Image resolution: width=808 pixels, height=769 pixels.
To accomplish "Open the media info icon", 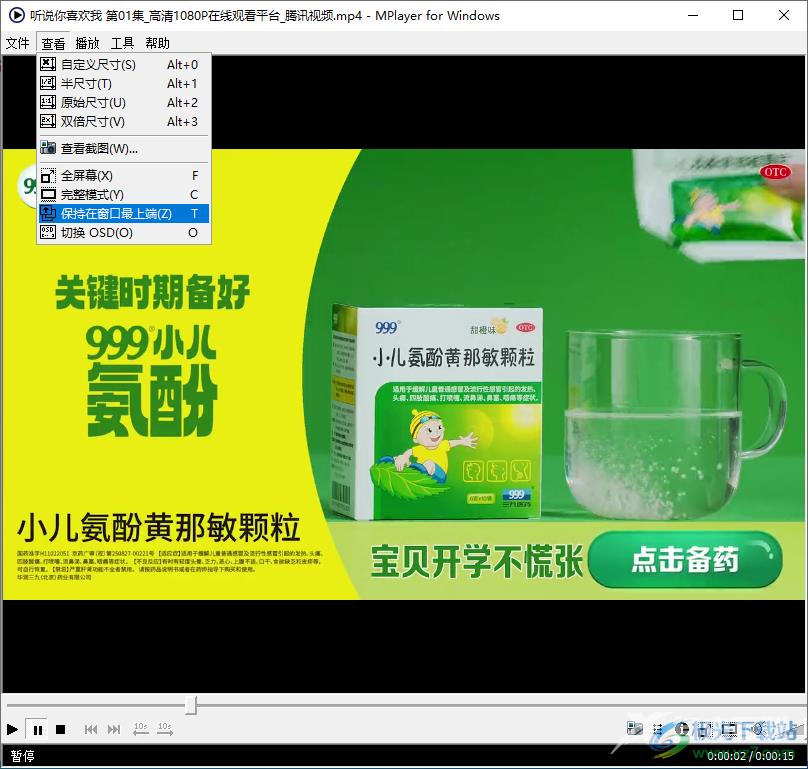I will coord(682,728).
